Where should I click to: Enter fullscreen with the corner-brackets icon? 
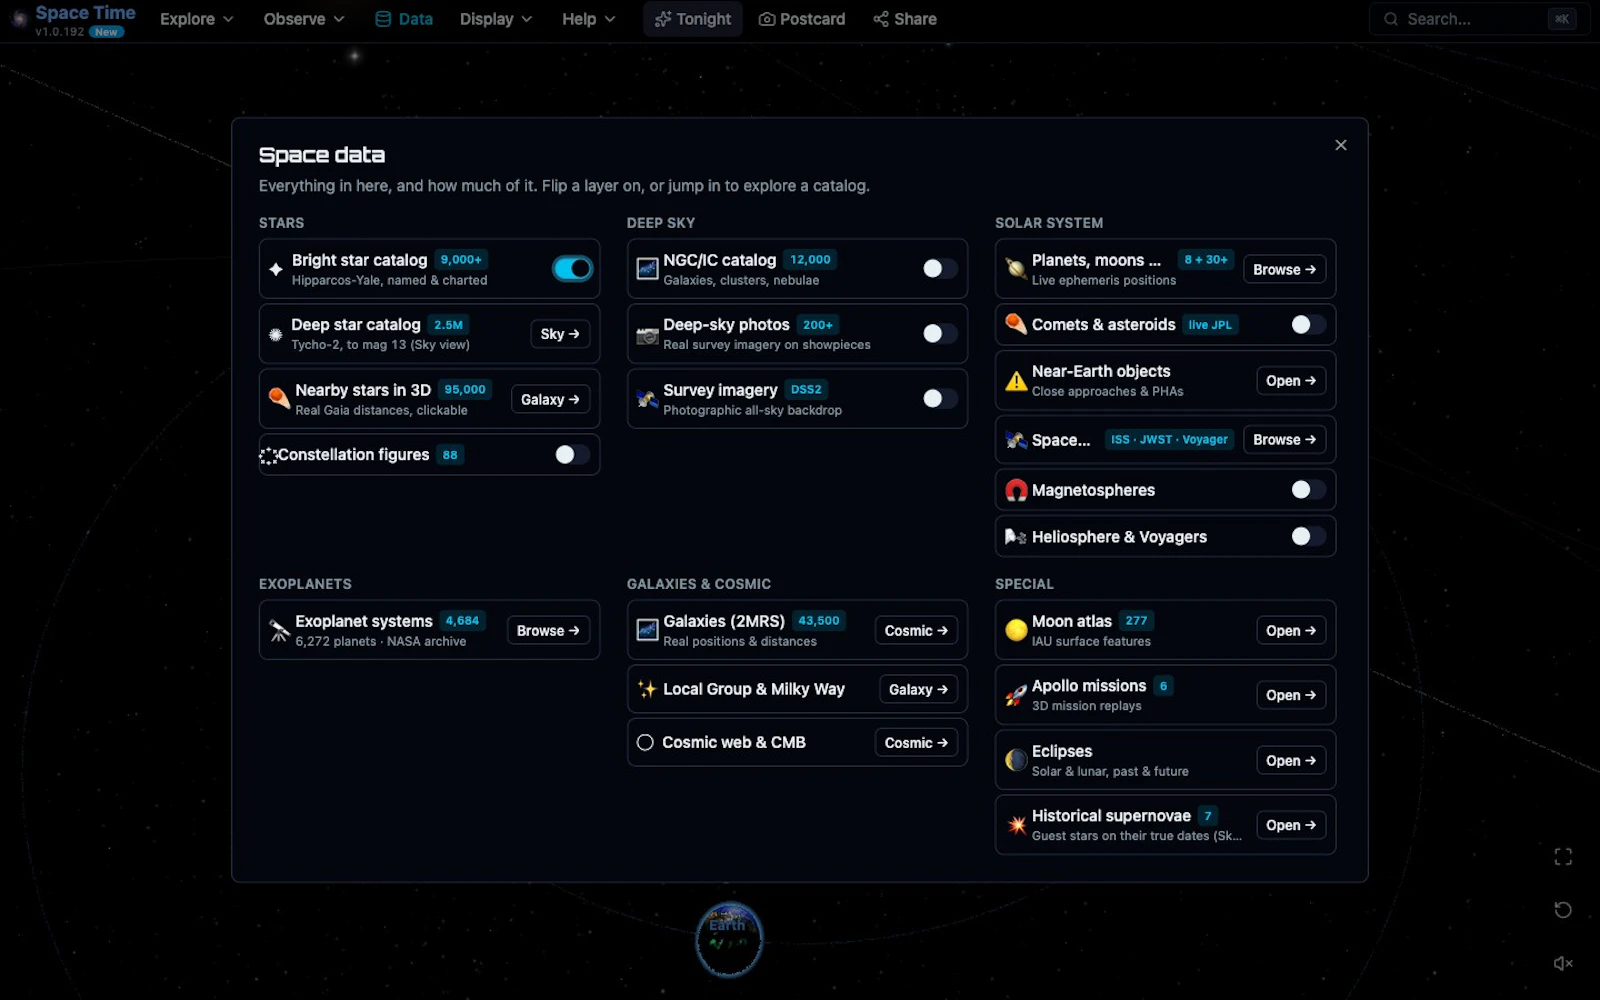pyautogui.click(x=1563, y=857)
